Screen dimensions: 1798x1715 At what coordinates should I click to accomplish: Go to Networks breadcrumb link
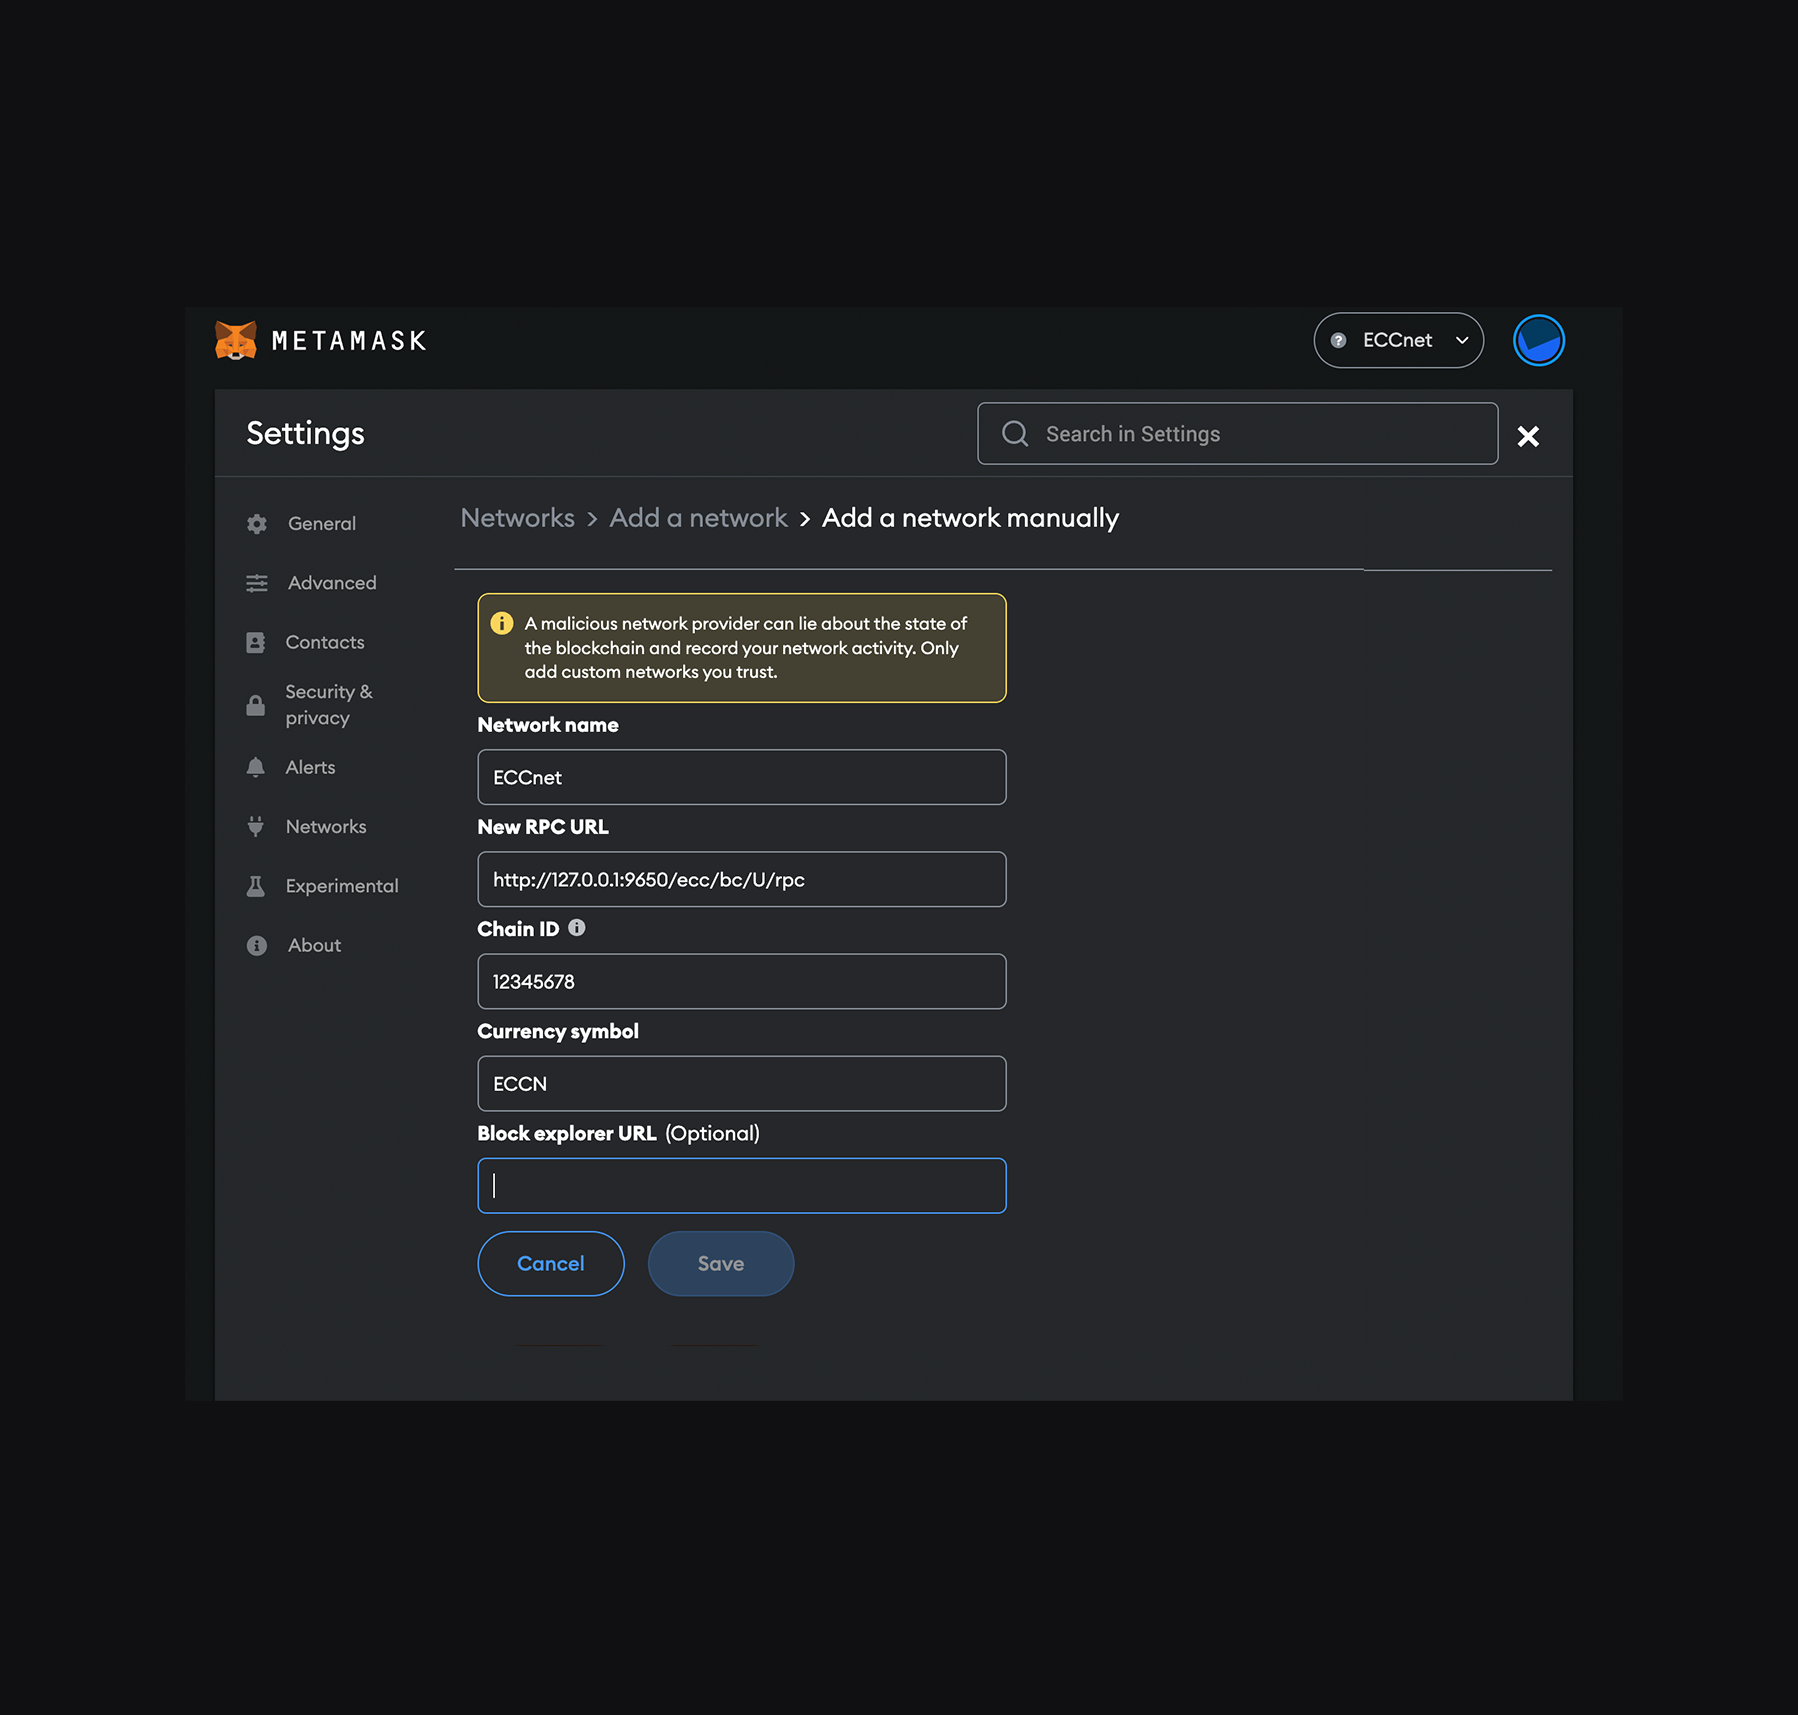(517, 518)
